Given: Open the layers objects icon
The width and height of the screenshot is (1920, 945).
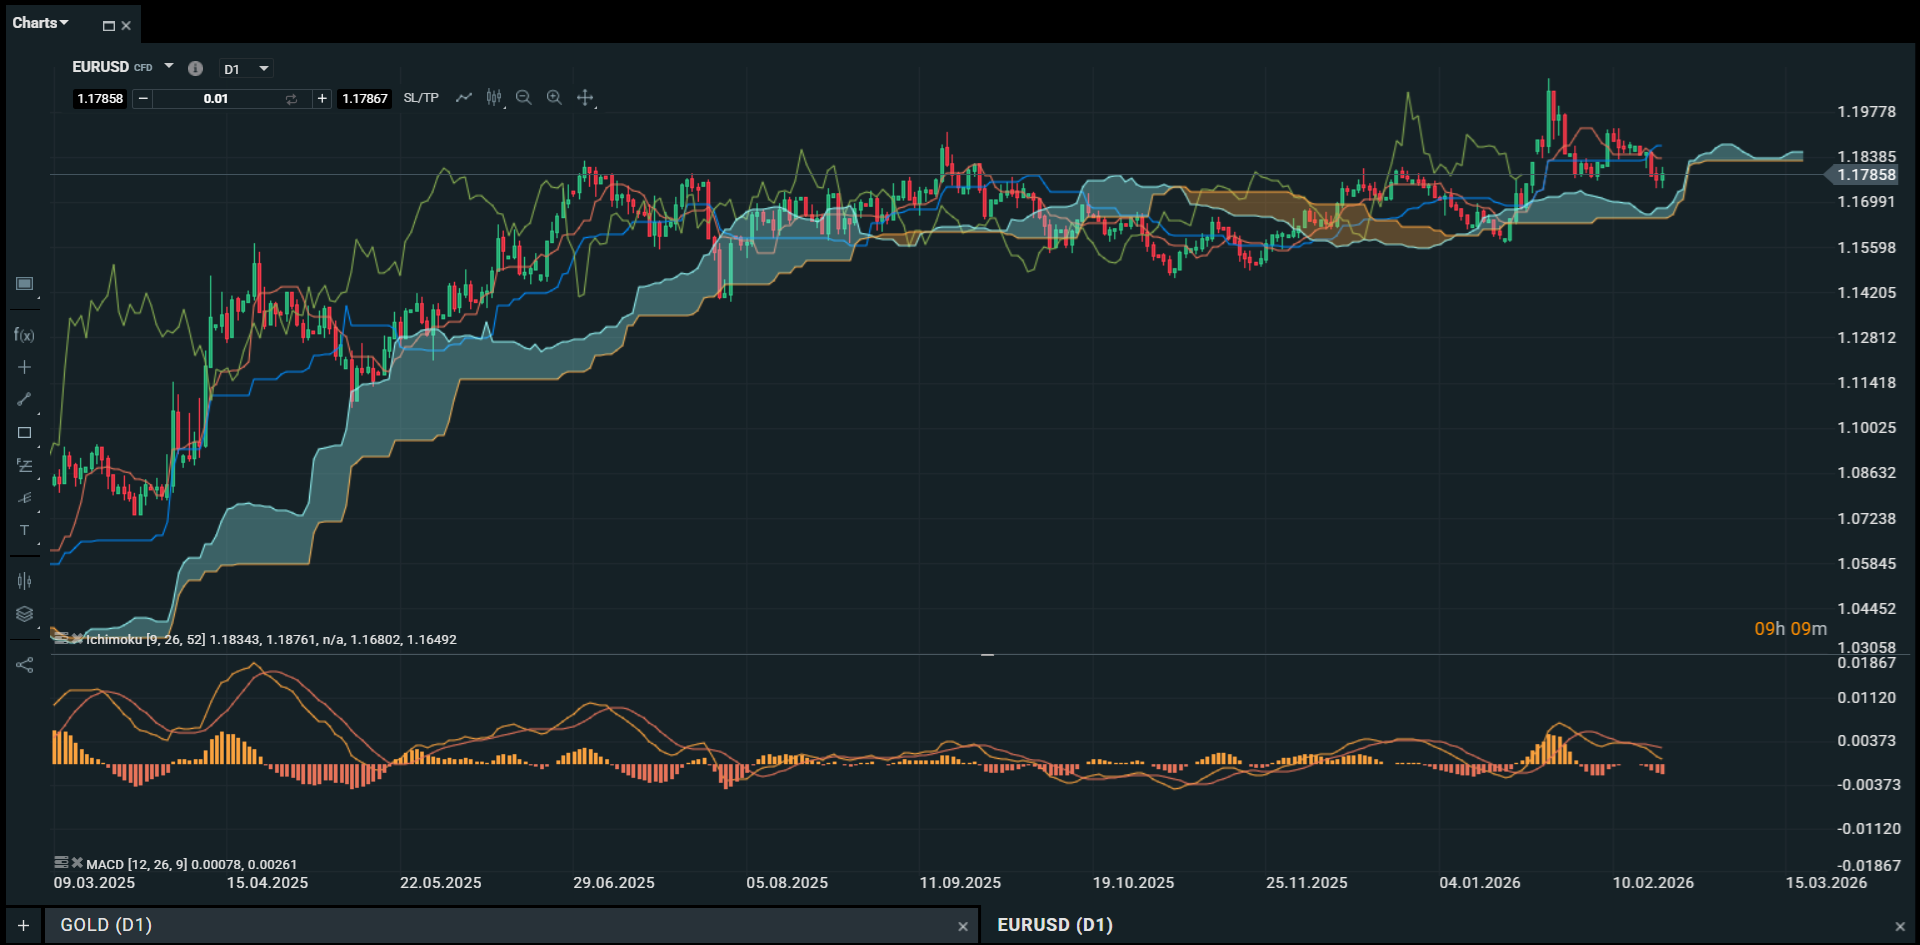Looking at the screenshot, I should pyautogui.click(x=25, y=614).
